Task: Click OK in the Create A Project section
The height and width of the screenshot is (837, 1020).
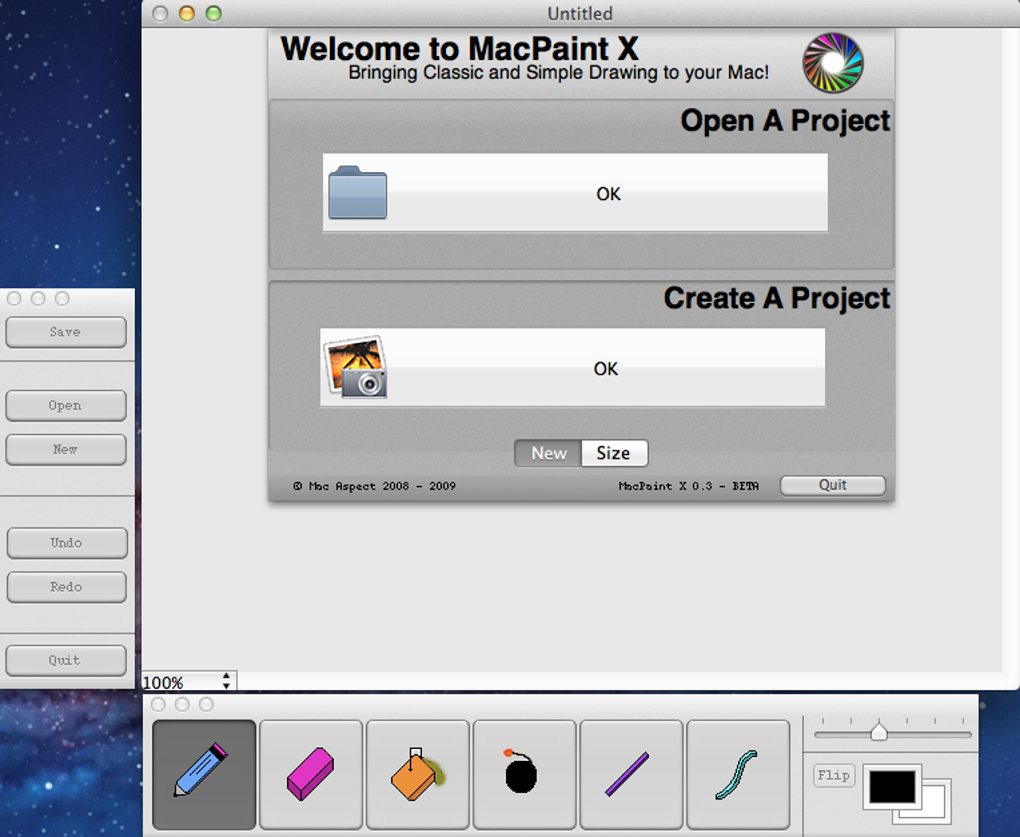Action: click(x=572, y=367)
